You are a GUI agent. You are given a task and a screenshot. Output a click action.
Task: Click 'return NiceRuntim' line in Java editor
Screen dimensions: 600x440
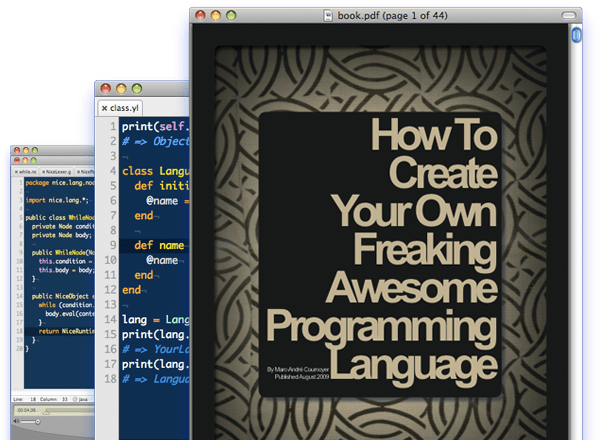66,331
